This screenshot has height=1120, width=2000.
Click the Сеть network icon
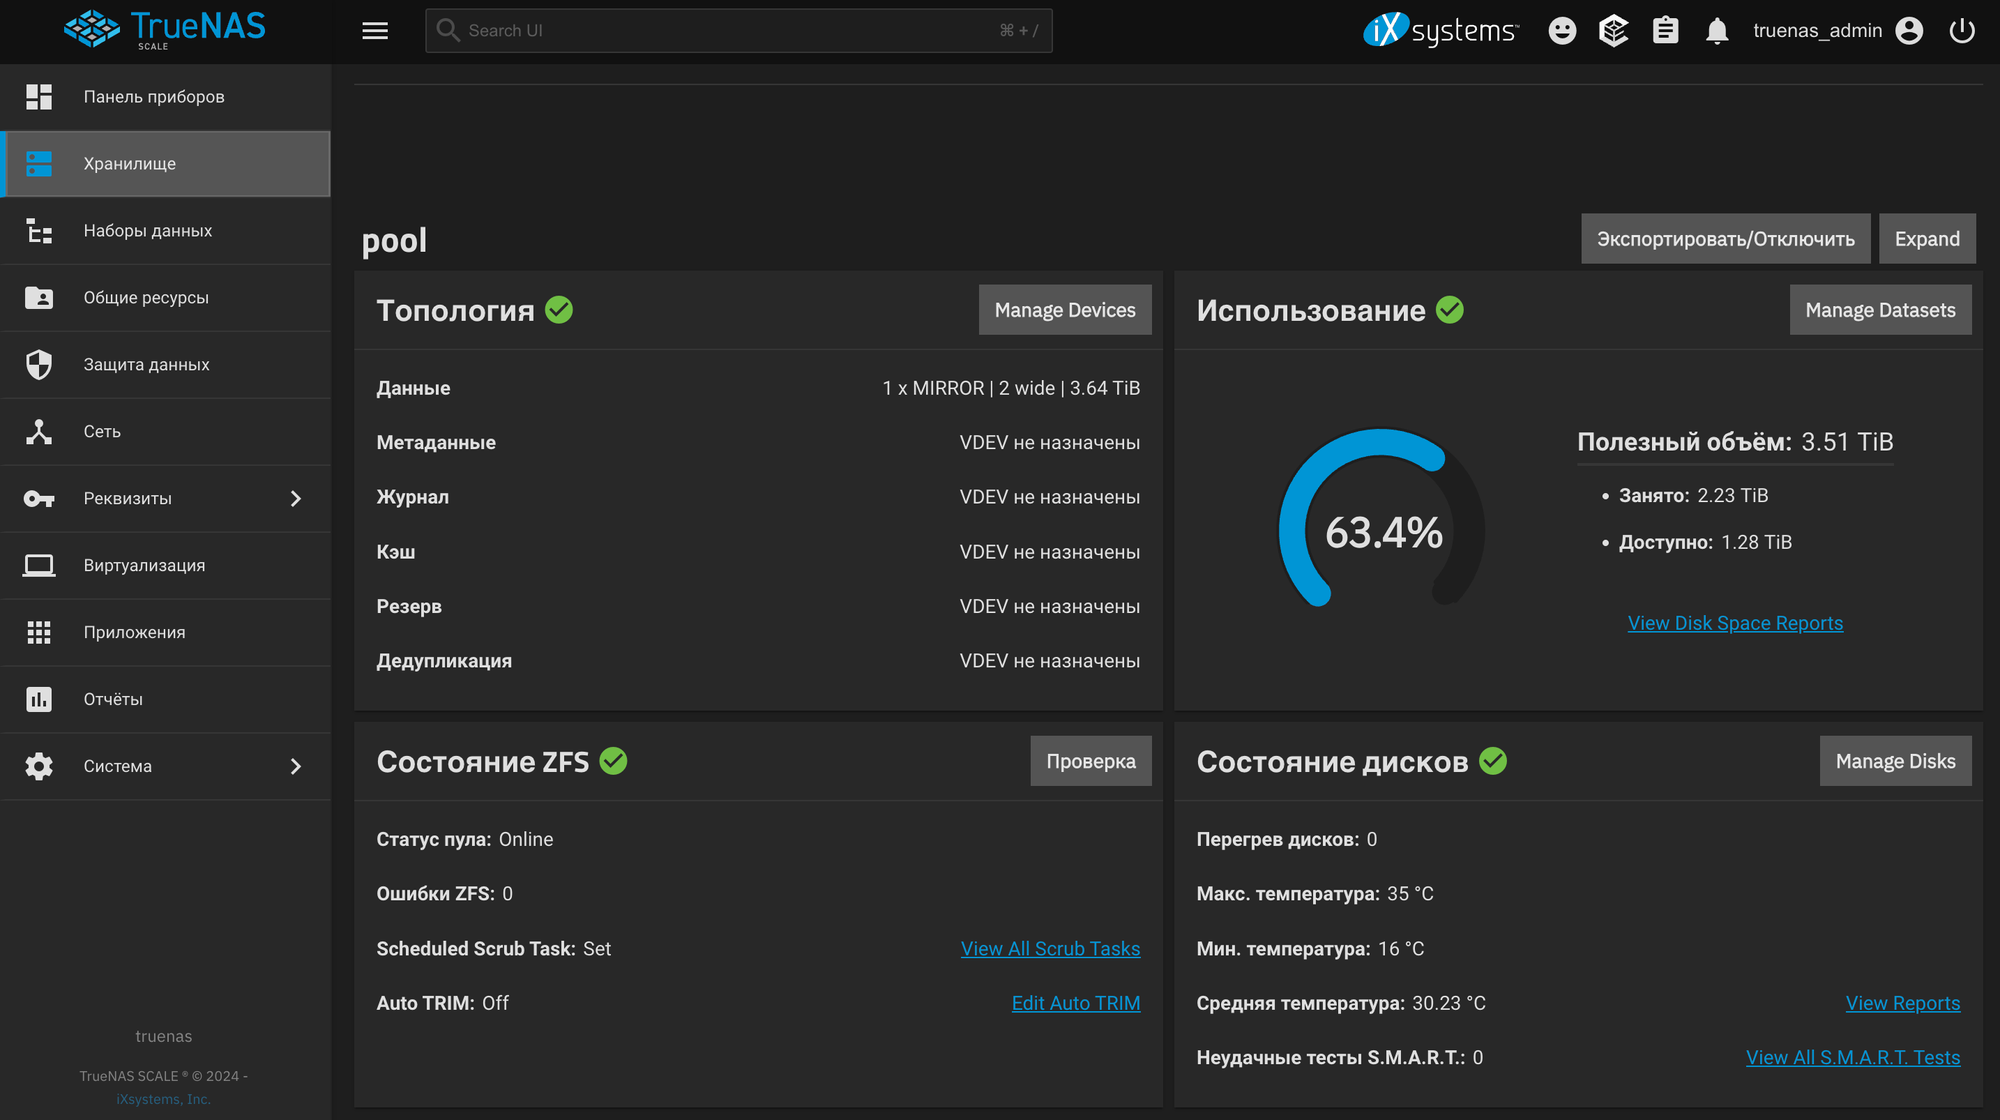click(x=39, y=432)
